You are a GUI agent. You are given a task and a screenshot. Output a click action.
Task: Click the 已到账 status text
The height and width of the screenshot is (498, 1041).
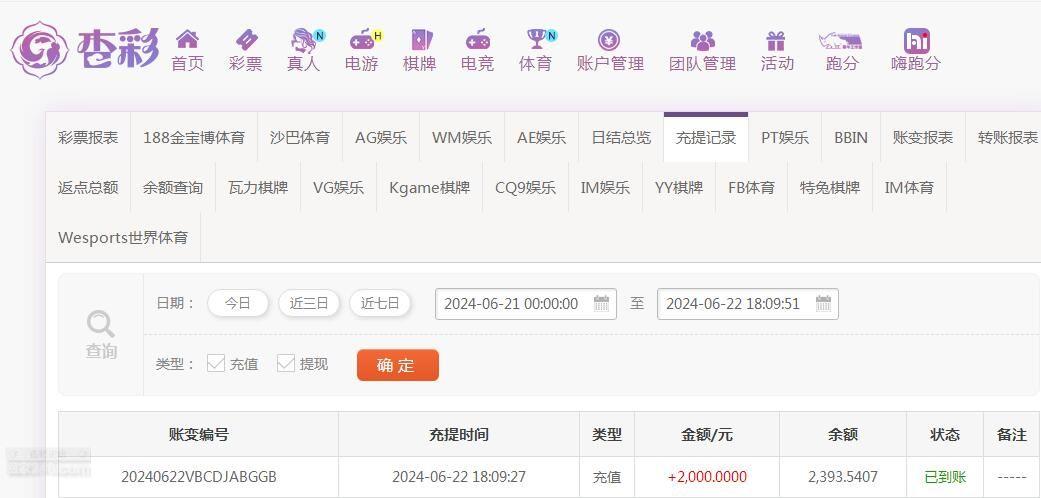click(x=945, y=477)
